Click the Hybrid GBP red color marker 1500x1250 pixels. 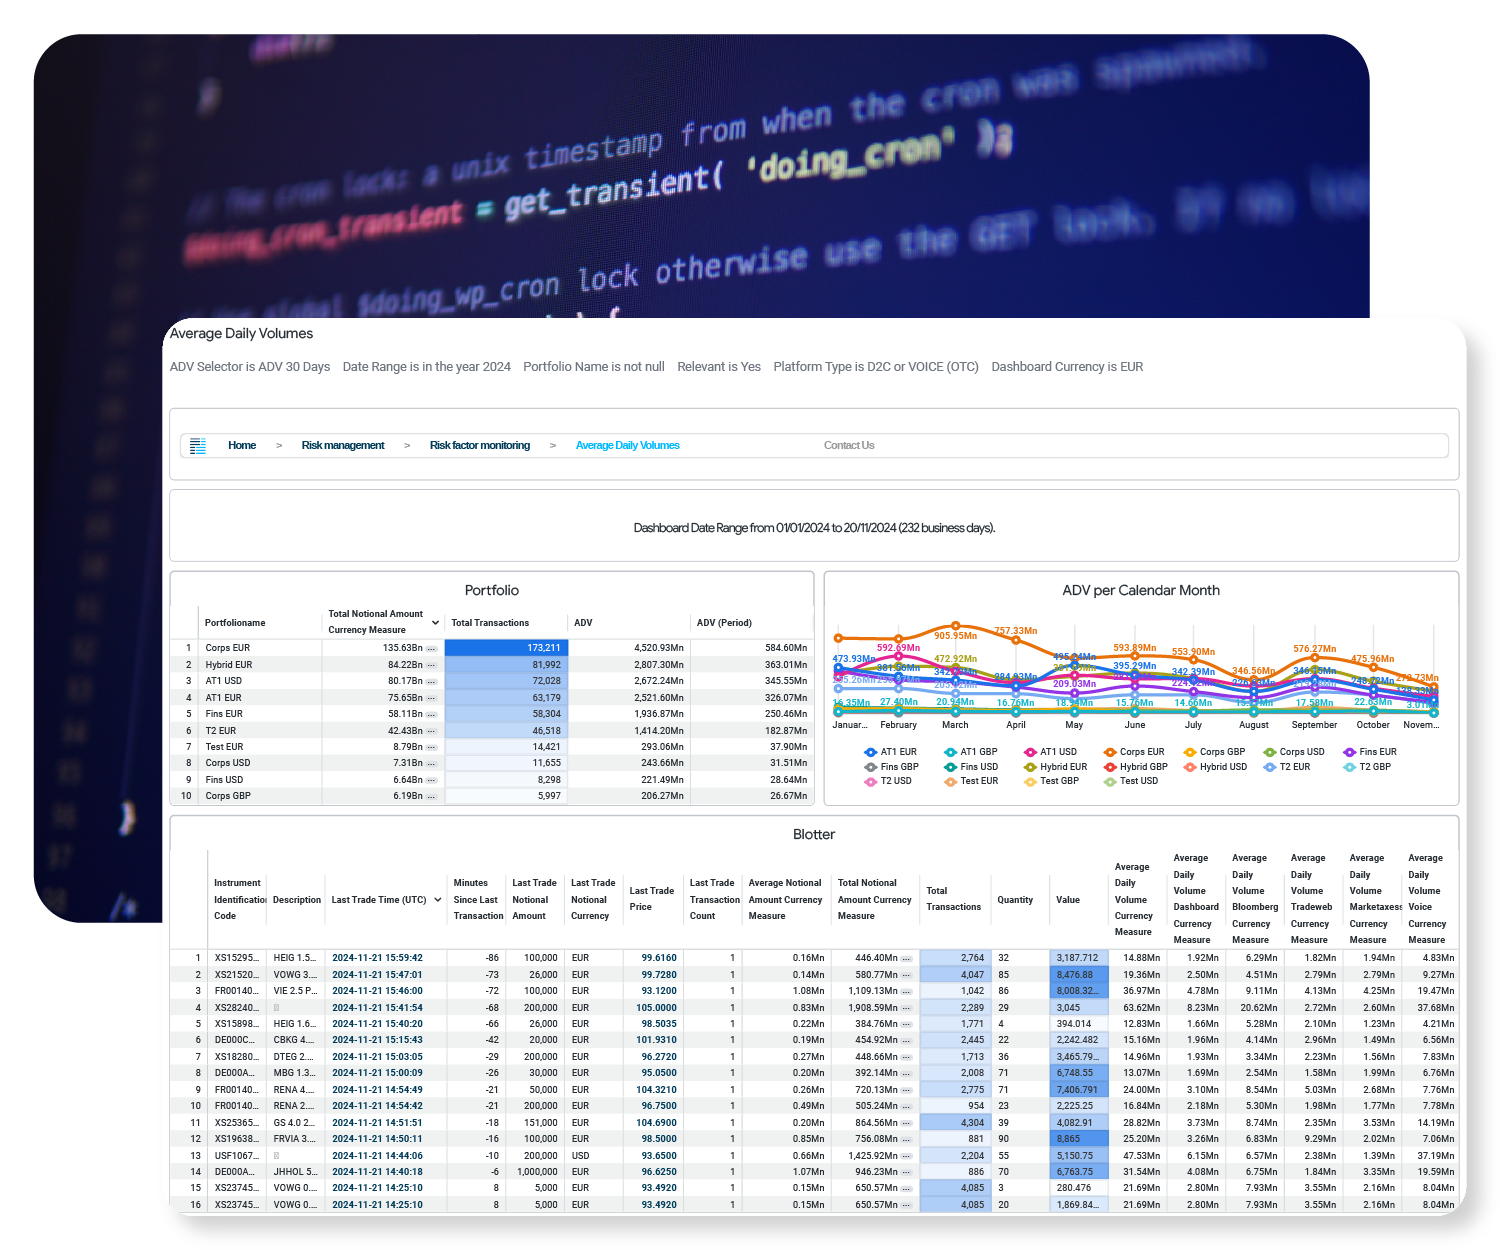(x=1109, y=766)
